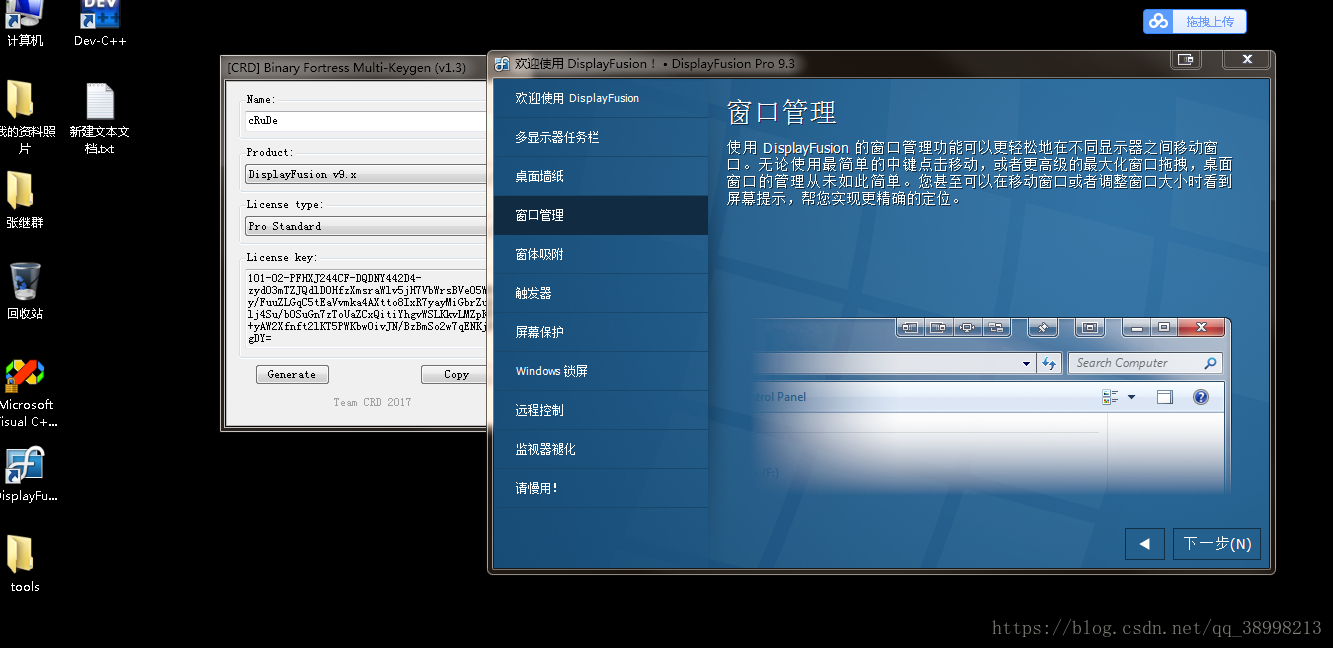Click the preview pane icon in preview toolbar

[1164, 397]
